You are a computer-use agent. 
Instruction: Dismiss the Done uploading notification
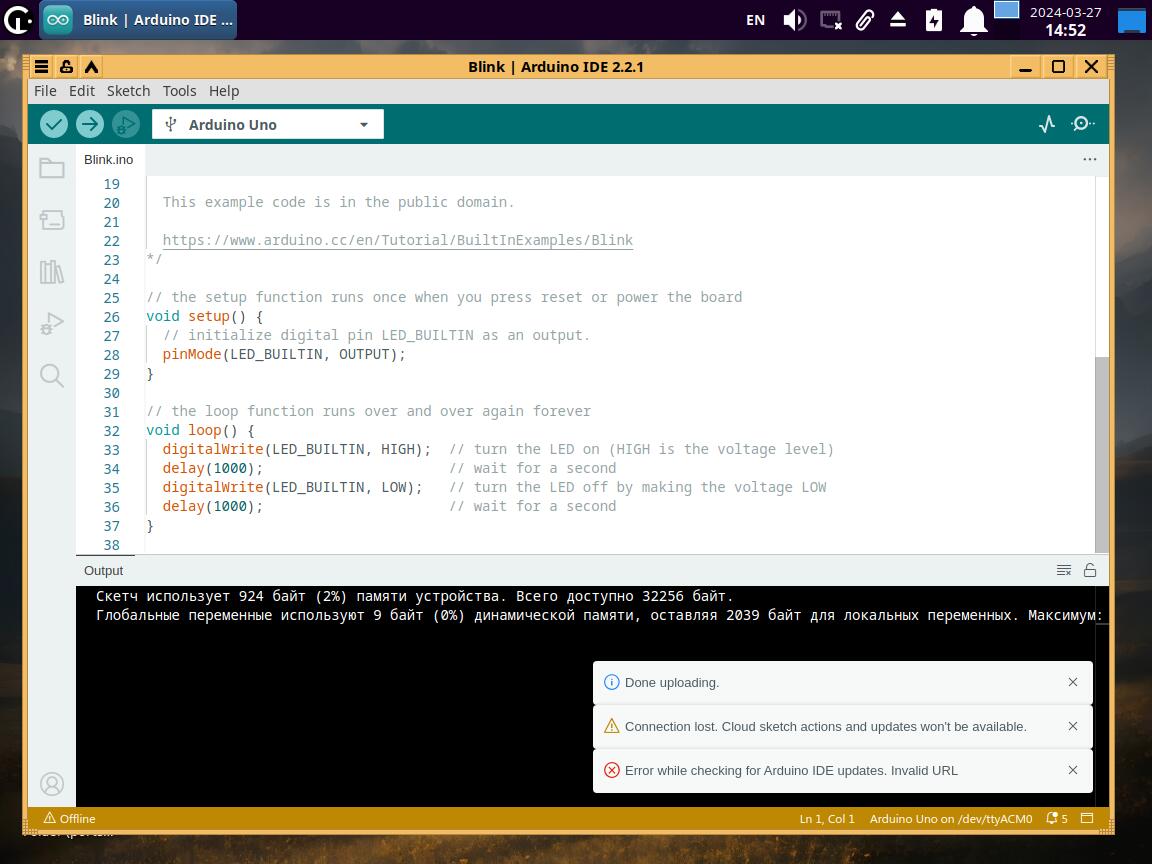(1073, 683)
